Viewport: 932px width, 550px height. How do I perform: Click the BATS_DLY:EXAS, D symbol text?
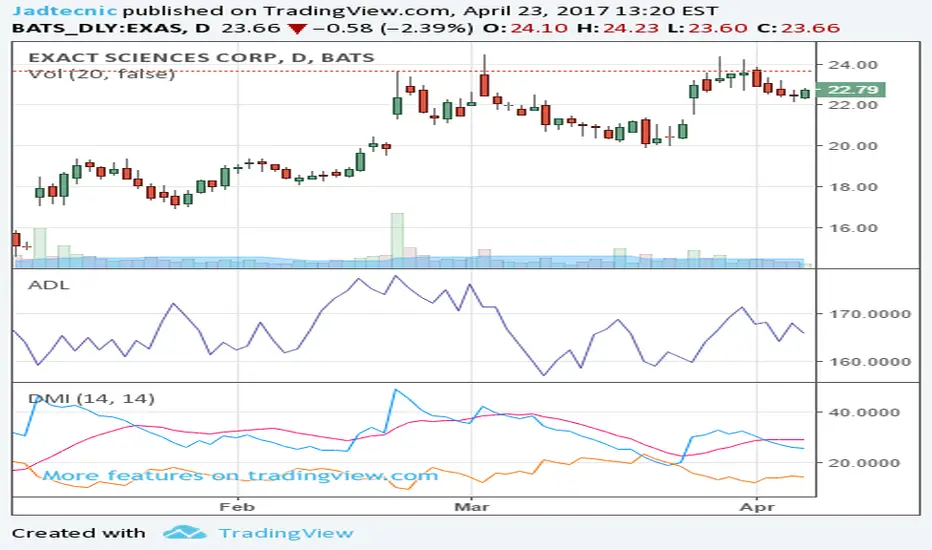[111, 28]
